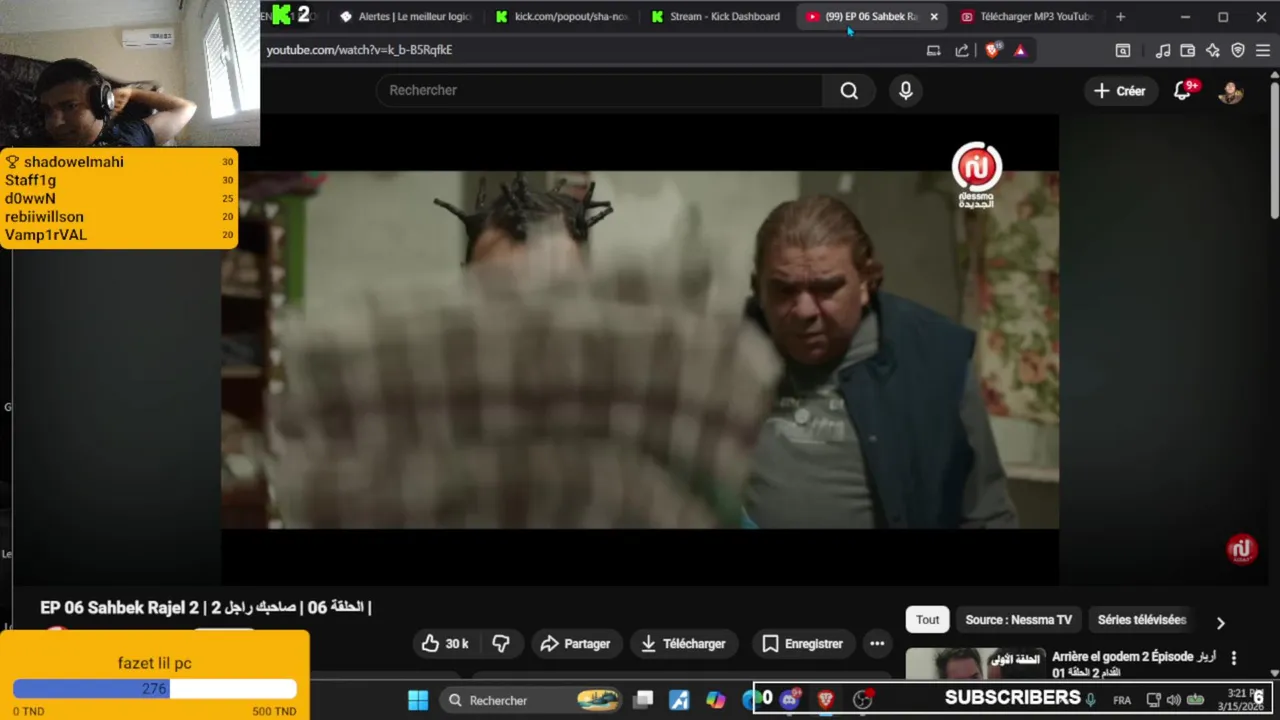This screenshot has height=720, width=1280.
Task: Switch to Télécharger MP3 YouTube tab
Action: click(x=1028, y=17)
